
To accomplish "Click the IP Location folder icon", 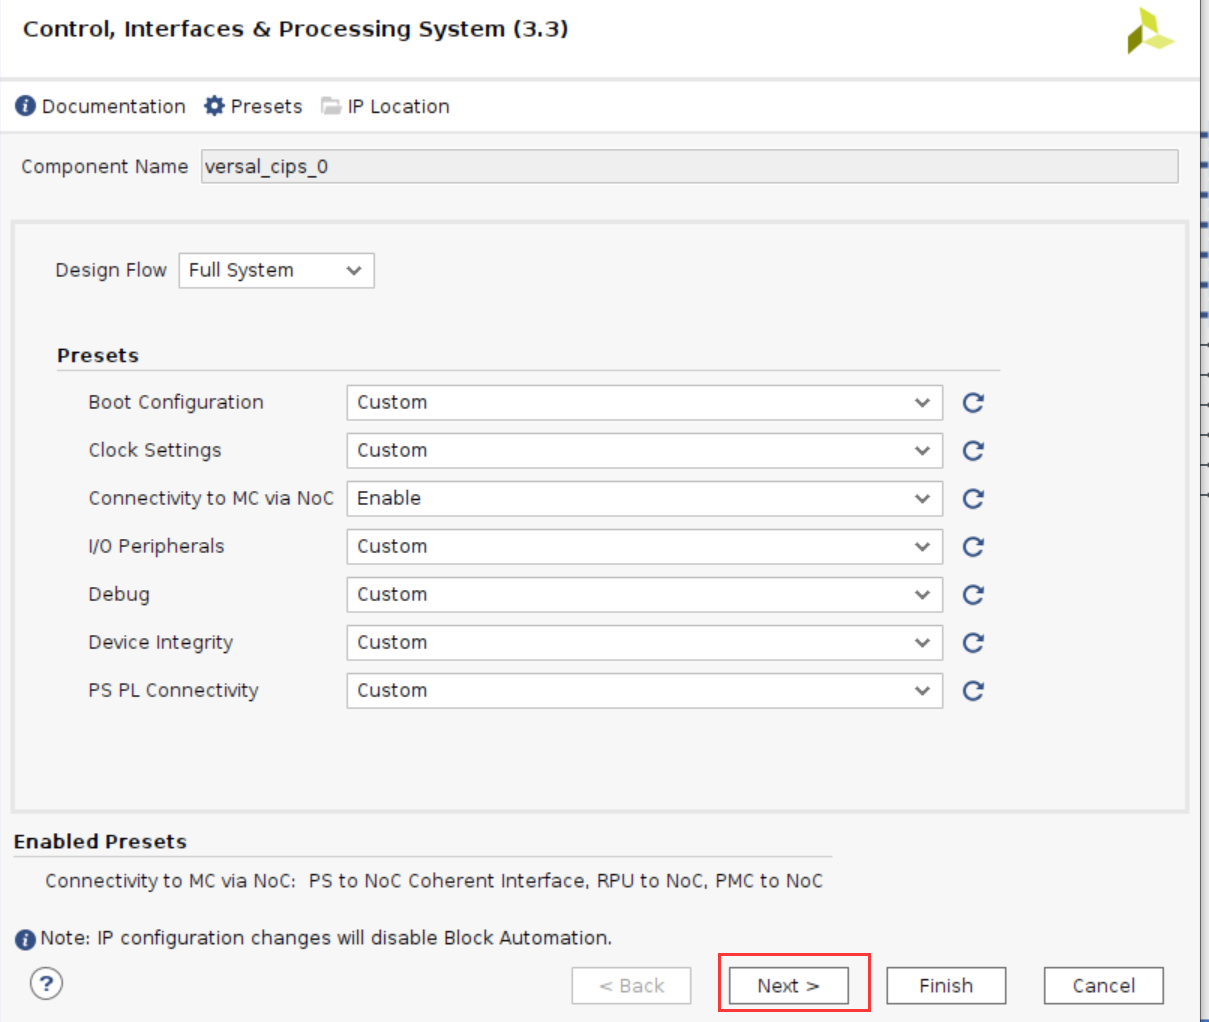I will (x=331, y=106).
